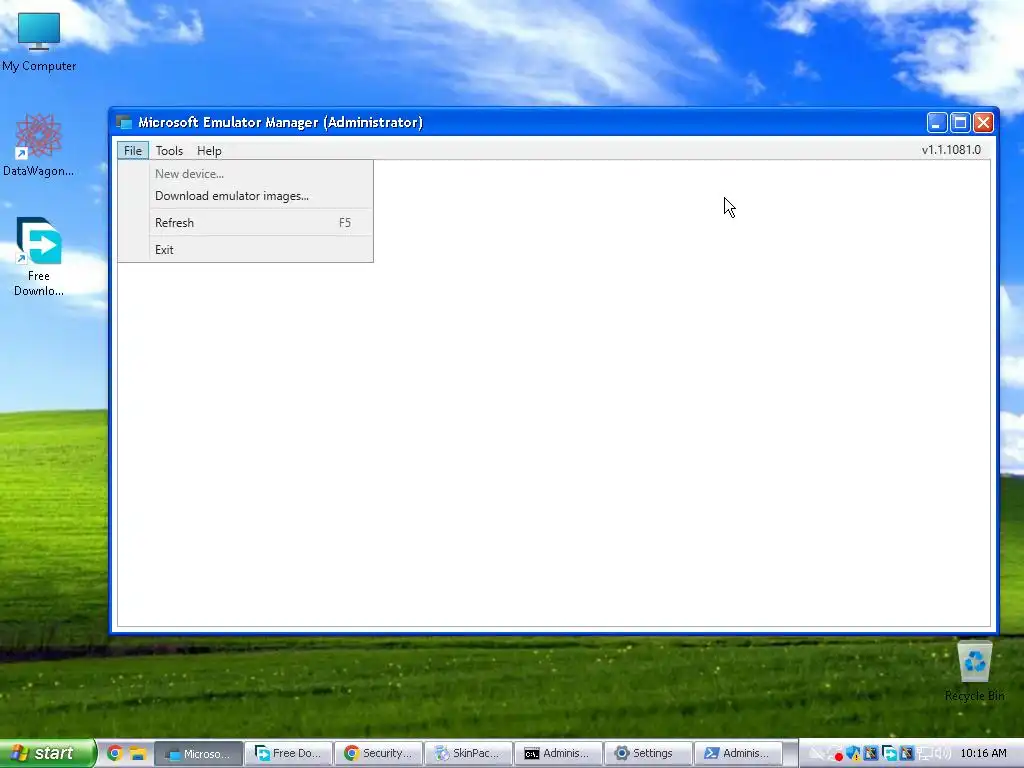This screenshot has height=768, width=1024.
Task: Close the Emulator Manager window
Action: pyautogui.click(x=984, y=122)
